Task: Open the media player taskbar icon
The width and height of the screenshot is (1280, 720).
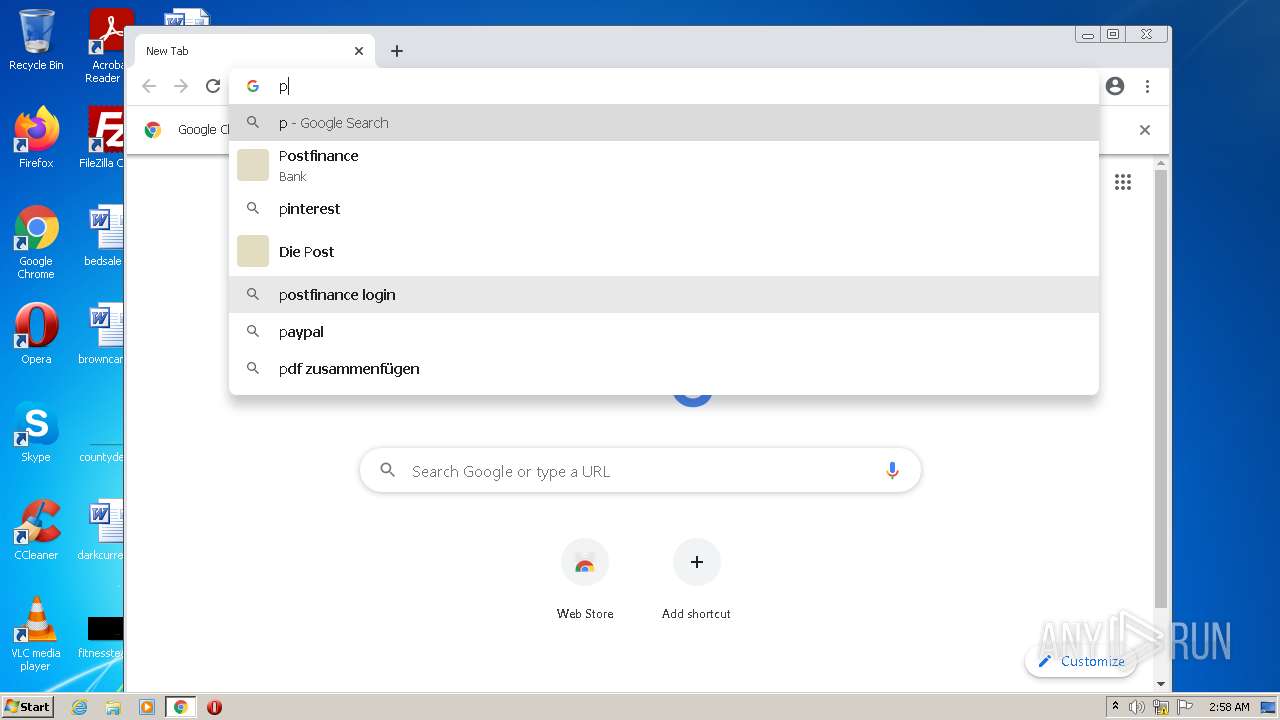Action: click(147, 707)
